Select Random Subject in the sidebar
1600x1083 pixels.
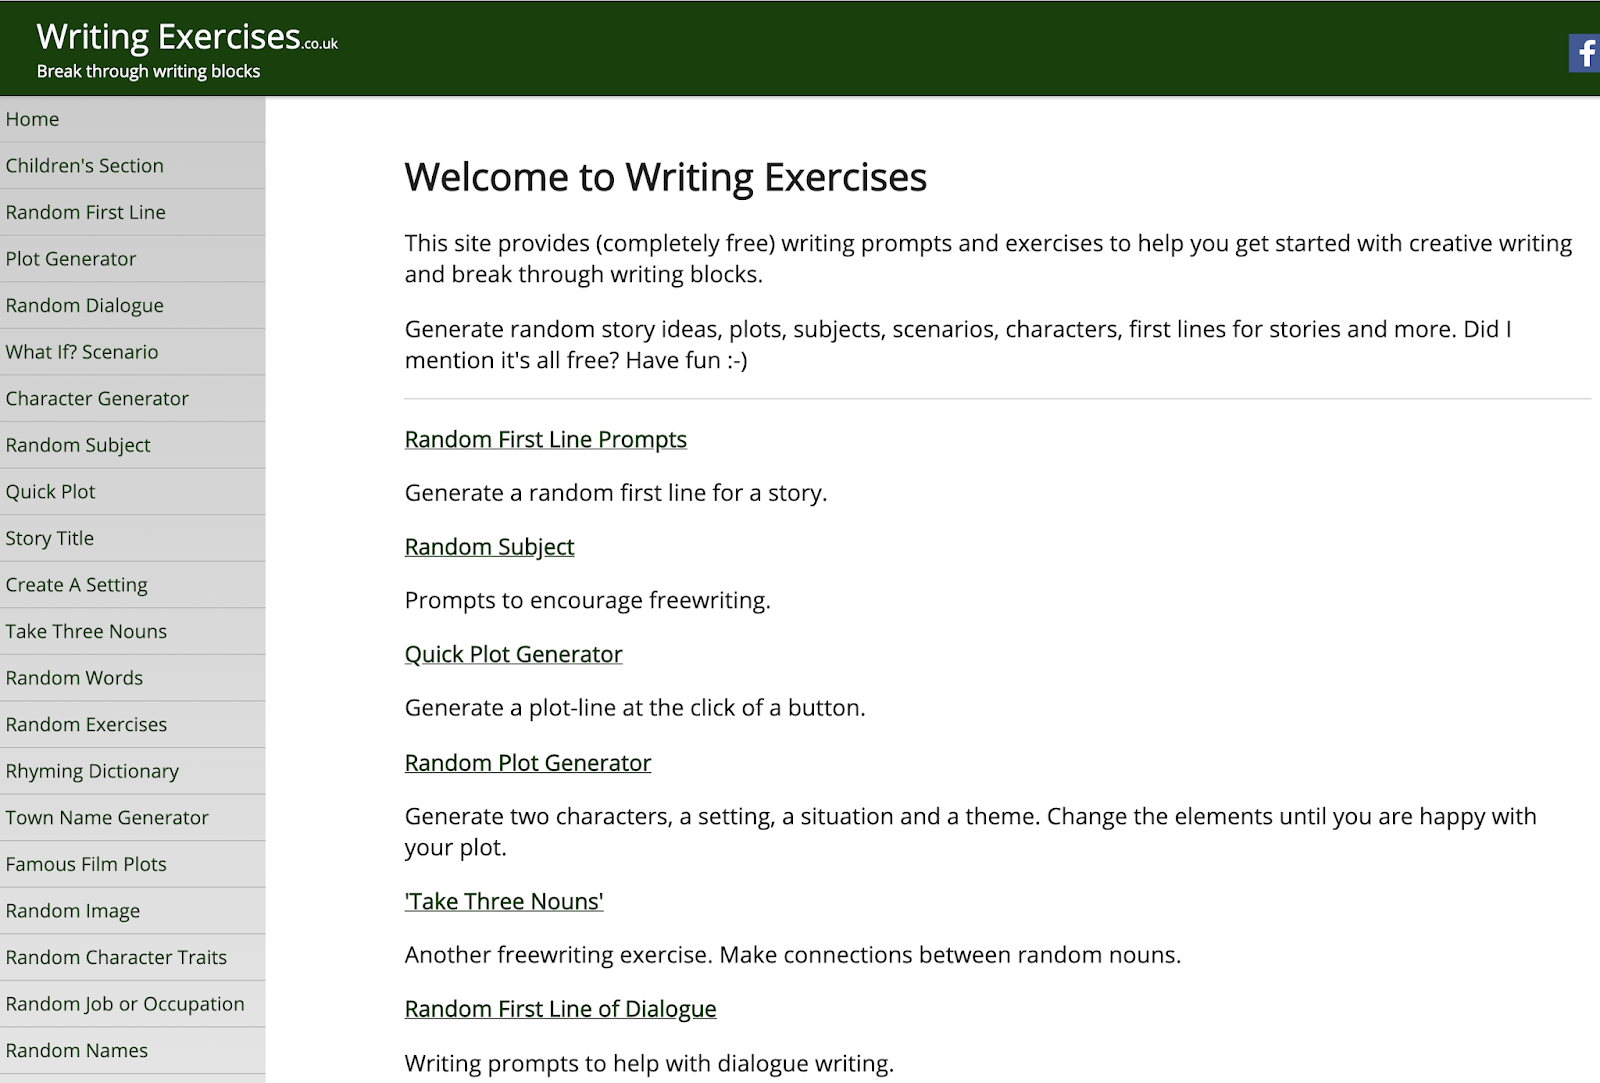(x=78, y=445)
